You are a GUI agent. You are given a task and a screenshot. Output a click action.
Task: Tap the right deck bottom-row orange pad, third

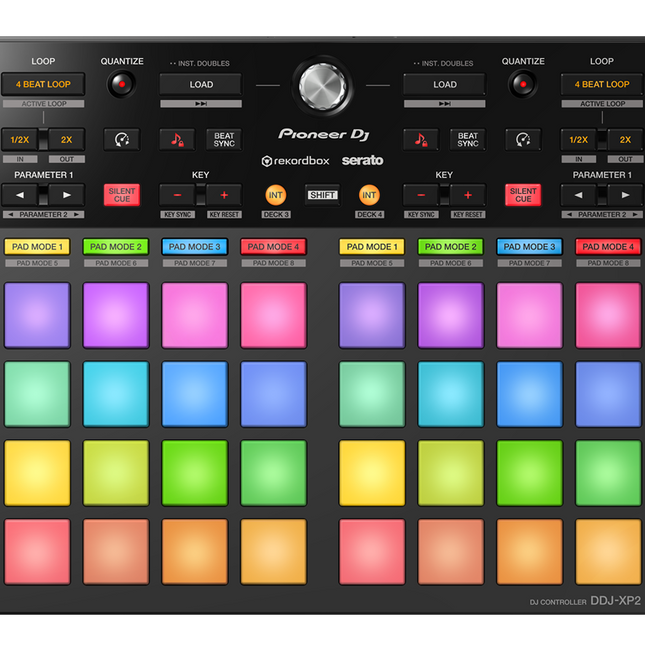[x=529, y=552]
